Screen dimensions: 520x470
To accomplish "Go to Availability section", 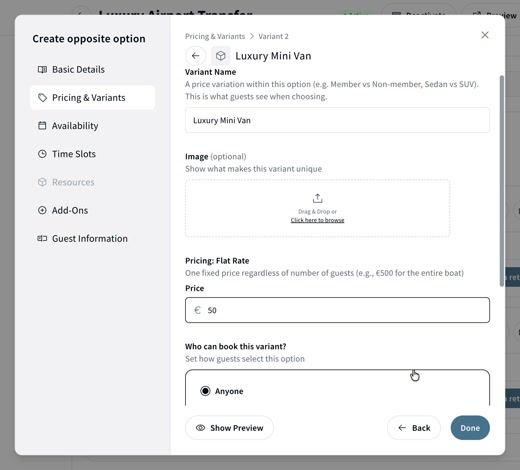I will pyautogui.click(x=93, y=126).
